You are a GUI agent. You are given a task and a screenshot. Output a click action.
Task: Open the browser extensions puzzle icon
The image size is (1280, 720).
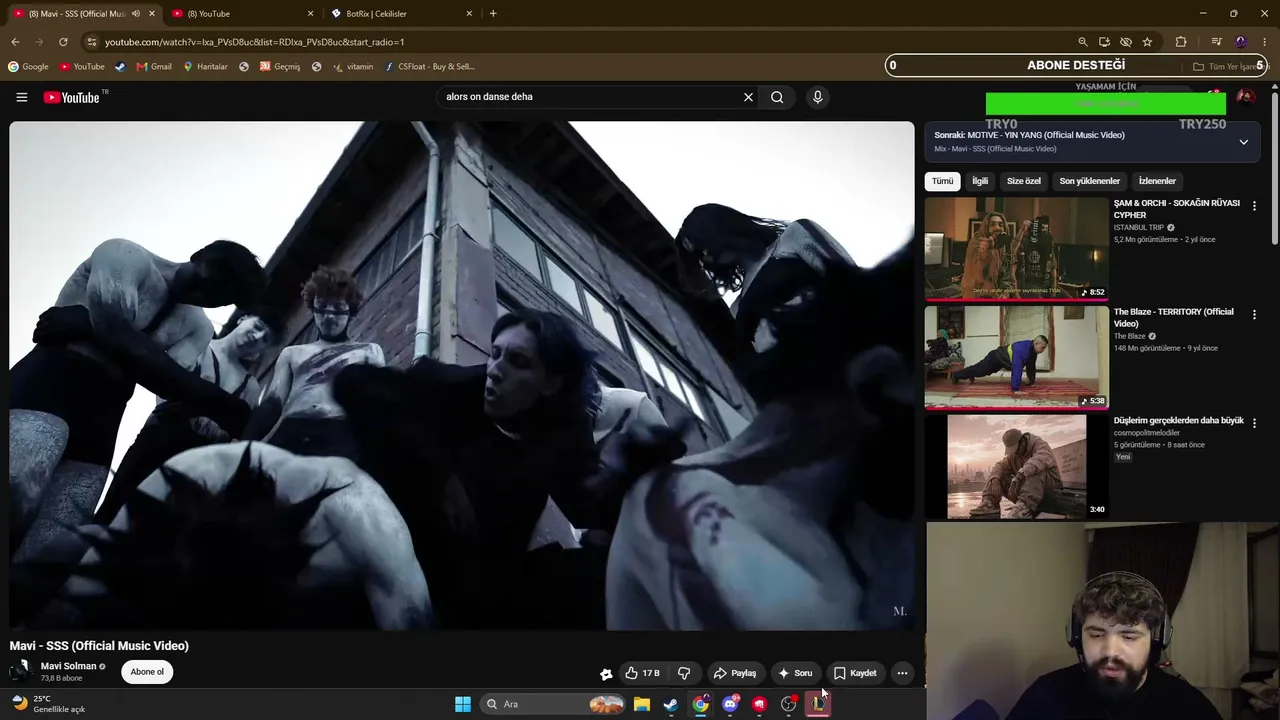point(1181,42)
